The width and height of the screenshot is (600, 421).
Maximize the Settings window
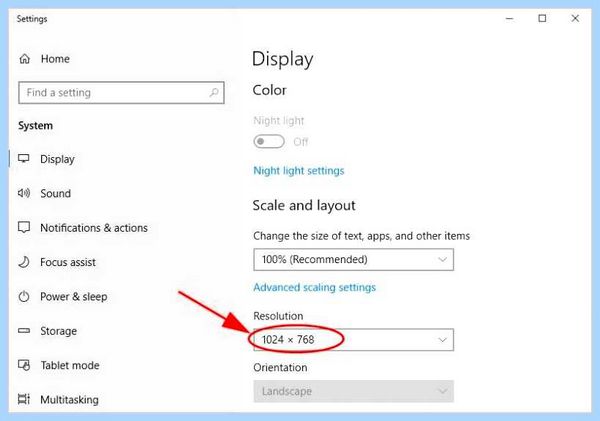(x=542, y=18)
